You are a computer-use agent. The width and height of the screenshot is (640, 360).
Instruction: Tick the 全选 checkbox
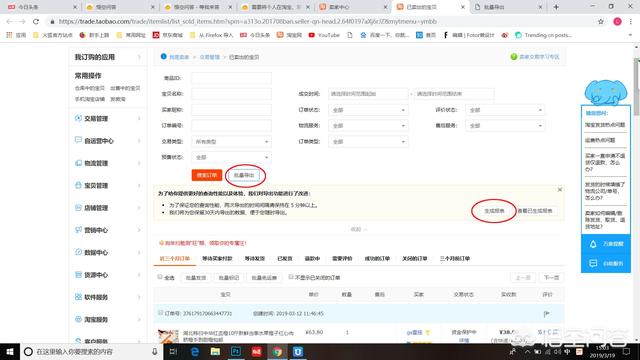coord(160,277)
